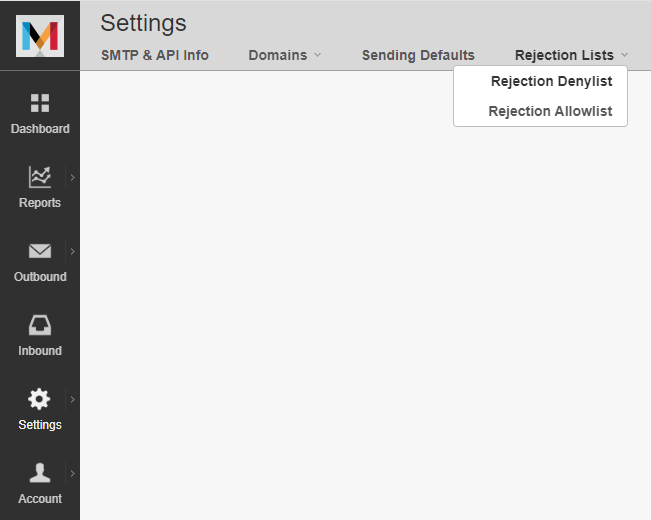This screenshot has height=520, width=651.
Task: Expand the Settings sidebar chevron
Action: [x=73, y=399]
